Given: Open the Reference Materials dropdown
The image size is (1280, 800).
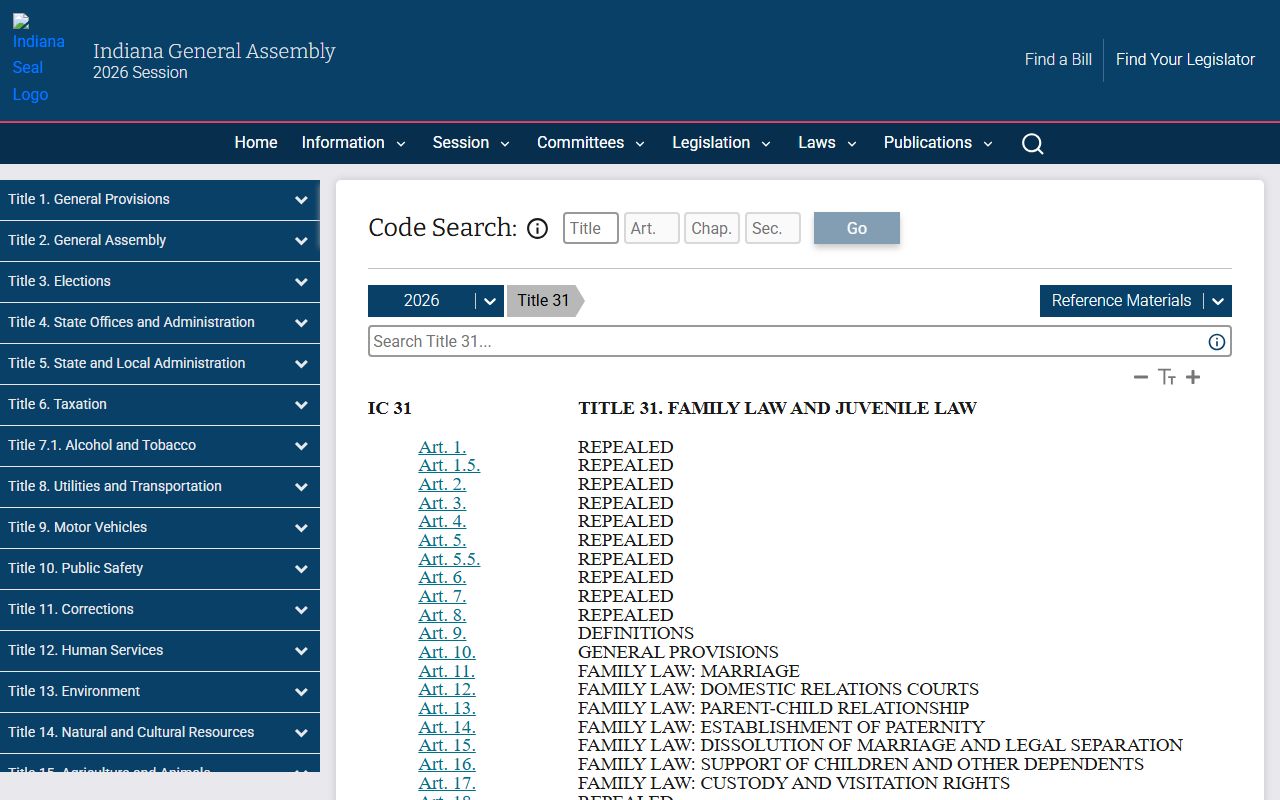Looking at the screenshot, I should click(1136, 301).
